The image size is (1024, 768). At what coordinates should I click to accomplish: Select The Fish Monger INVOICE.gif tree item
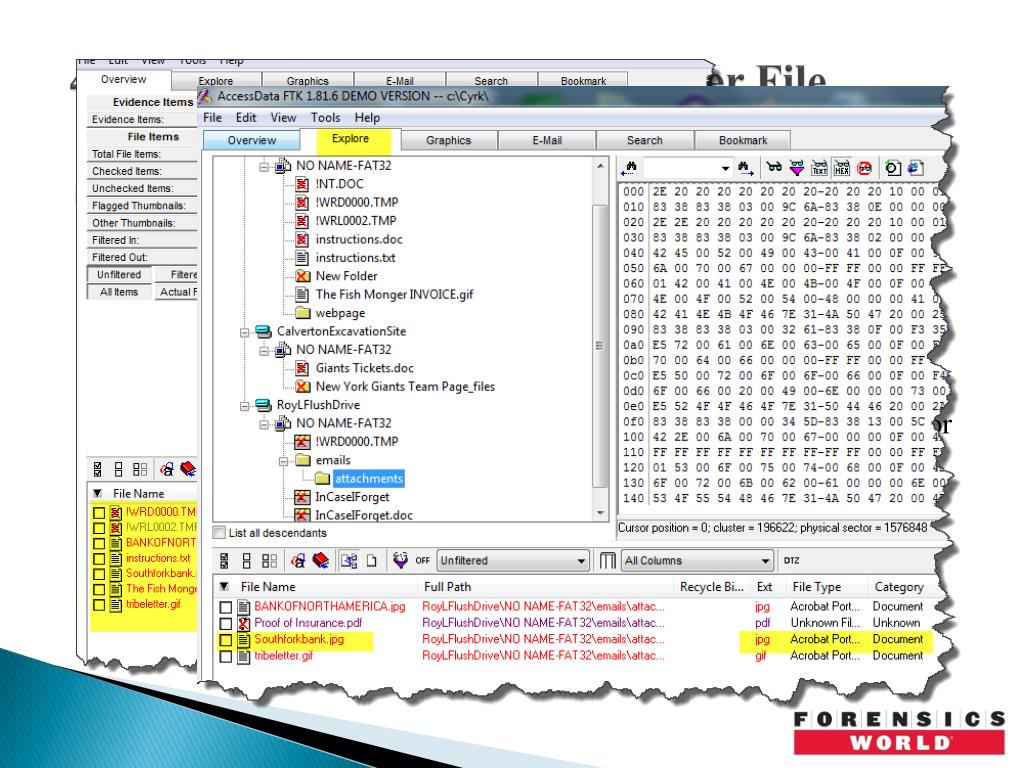[394, 295]
